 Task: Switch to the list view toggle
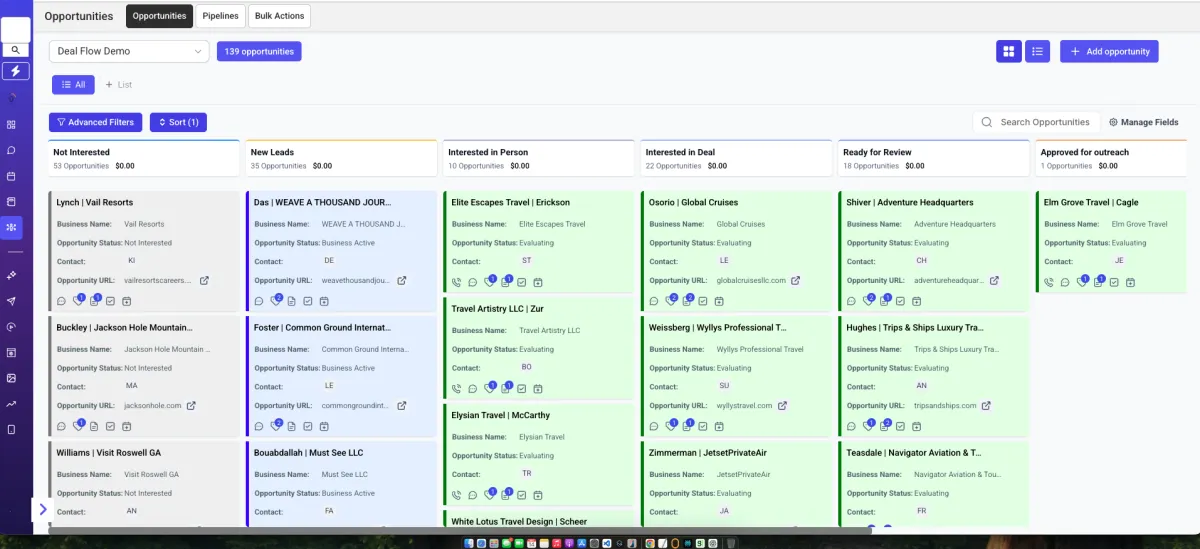coord(1037,51)
